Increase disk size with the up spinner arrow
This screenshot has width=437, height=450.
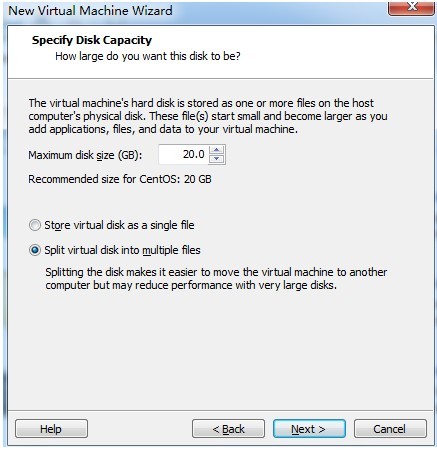pyautogui.click(x=217, y=150)
